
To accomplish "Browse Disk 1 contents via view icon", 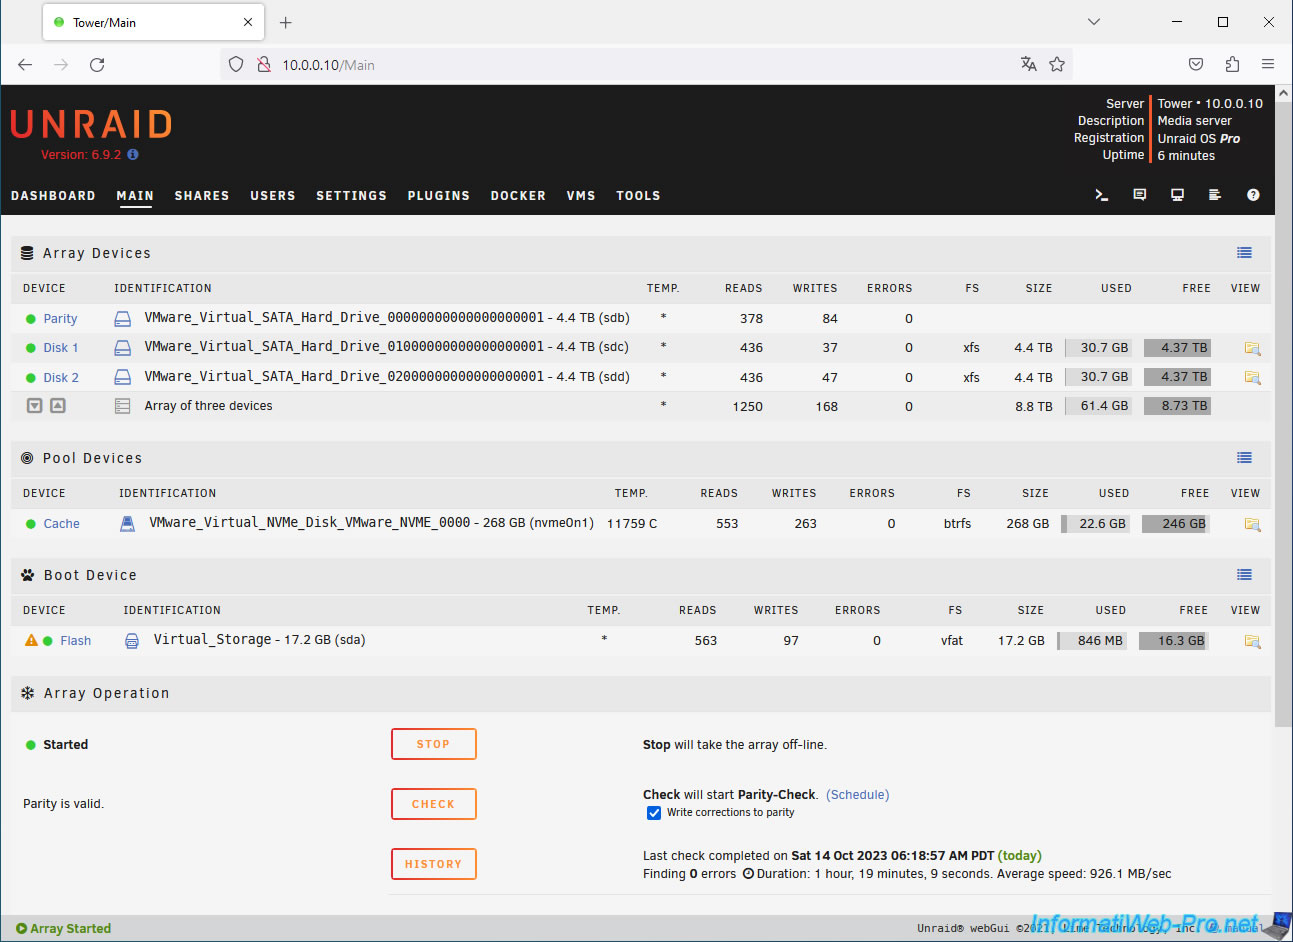I will click(x=1252, y=348).
